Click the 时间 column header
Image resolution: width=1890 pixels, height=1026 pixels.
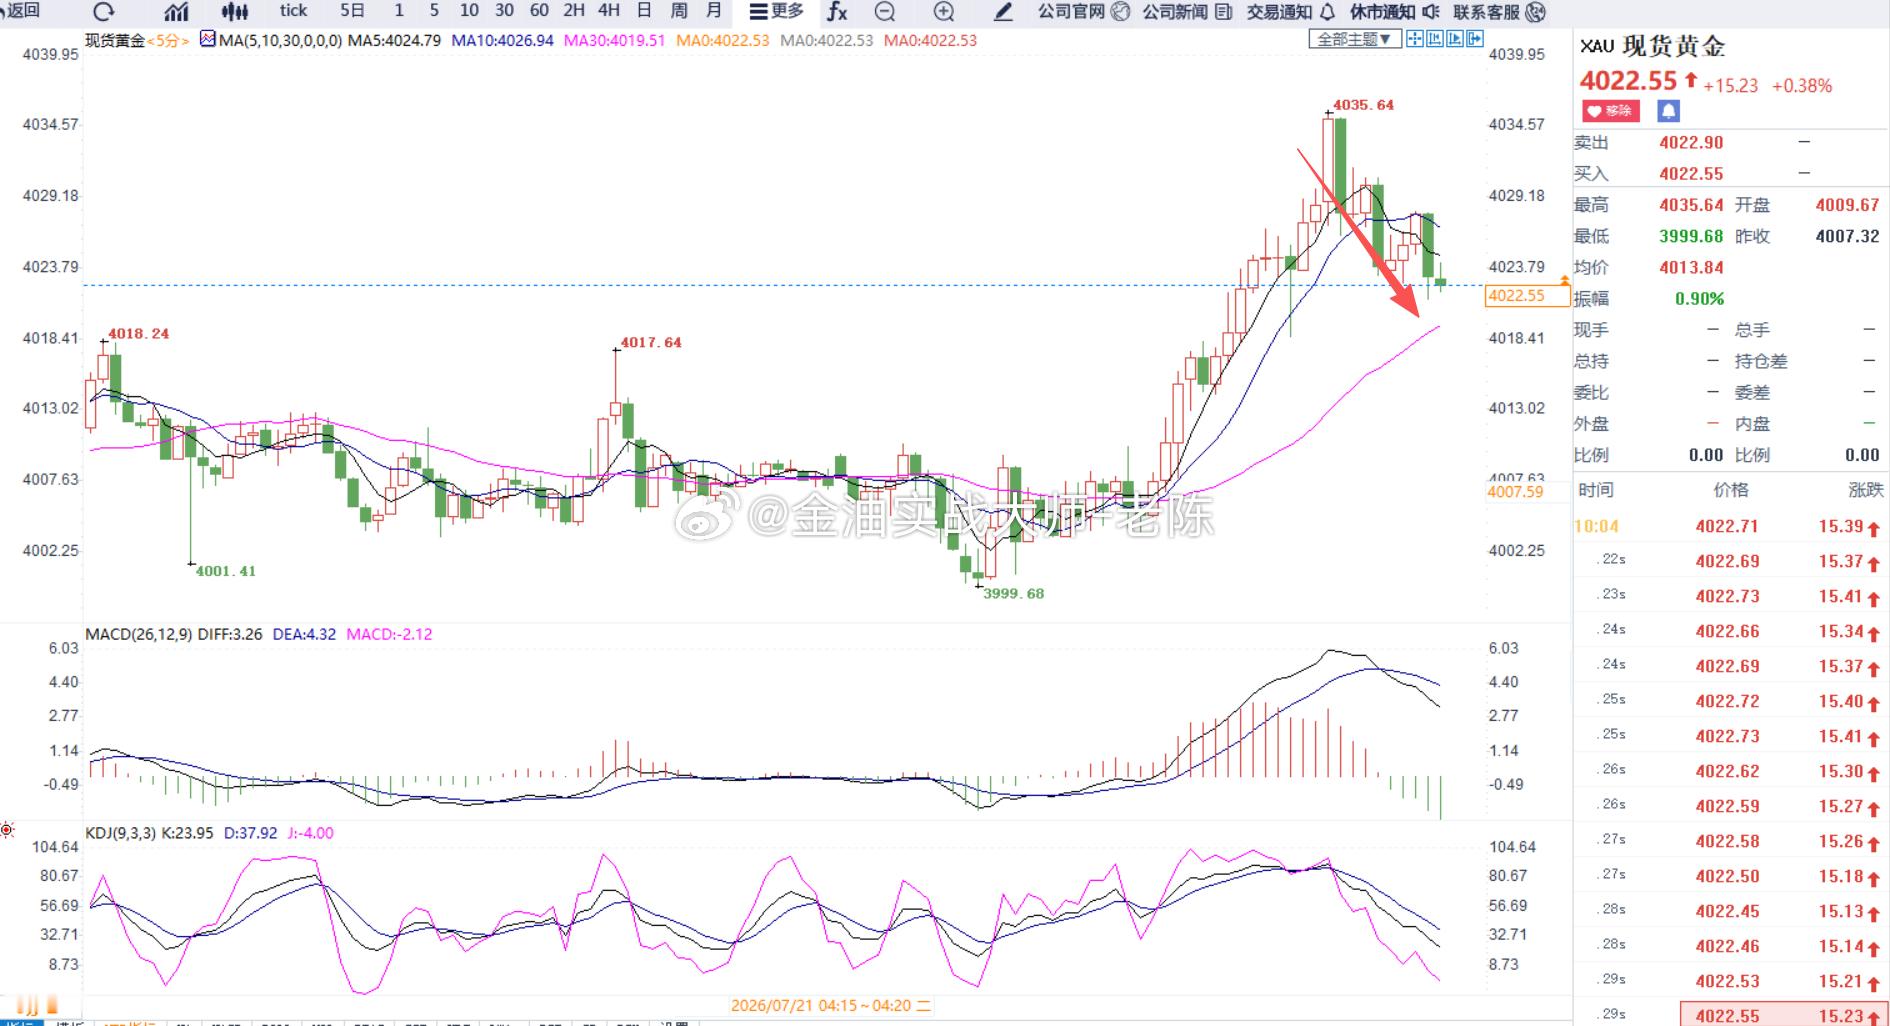coord(1596,490)
